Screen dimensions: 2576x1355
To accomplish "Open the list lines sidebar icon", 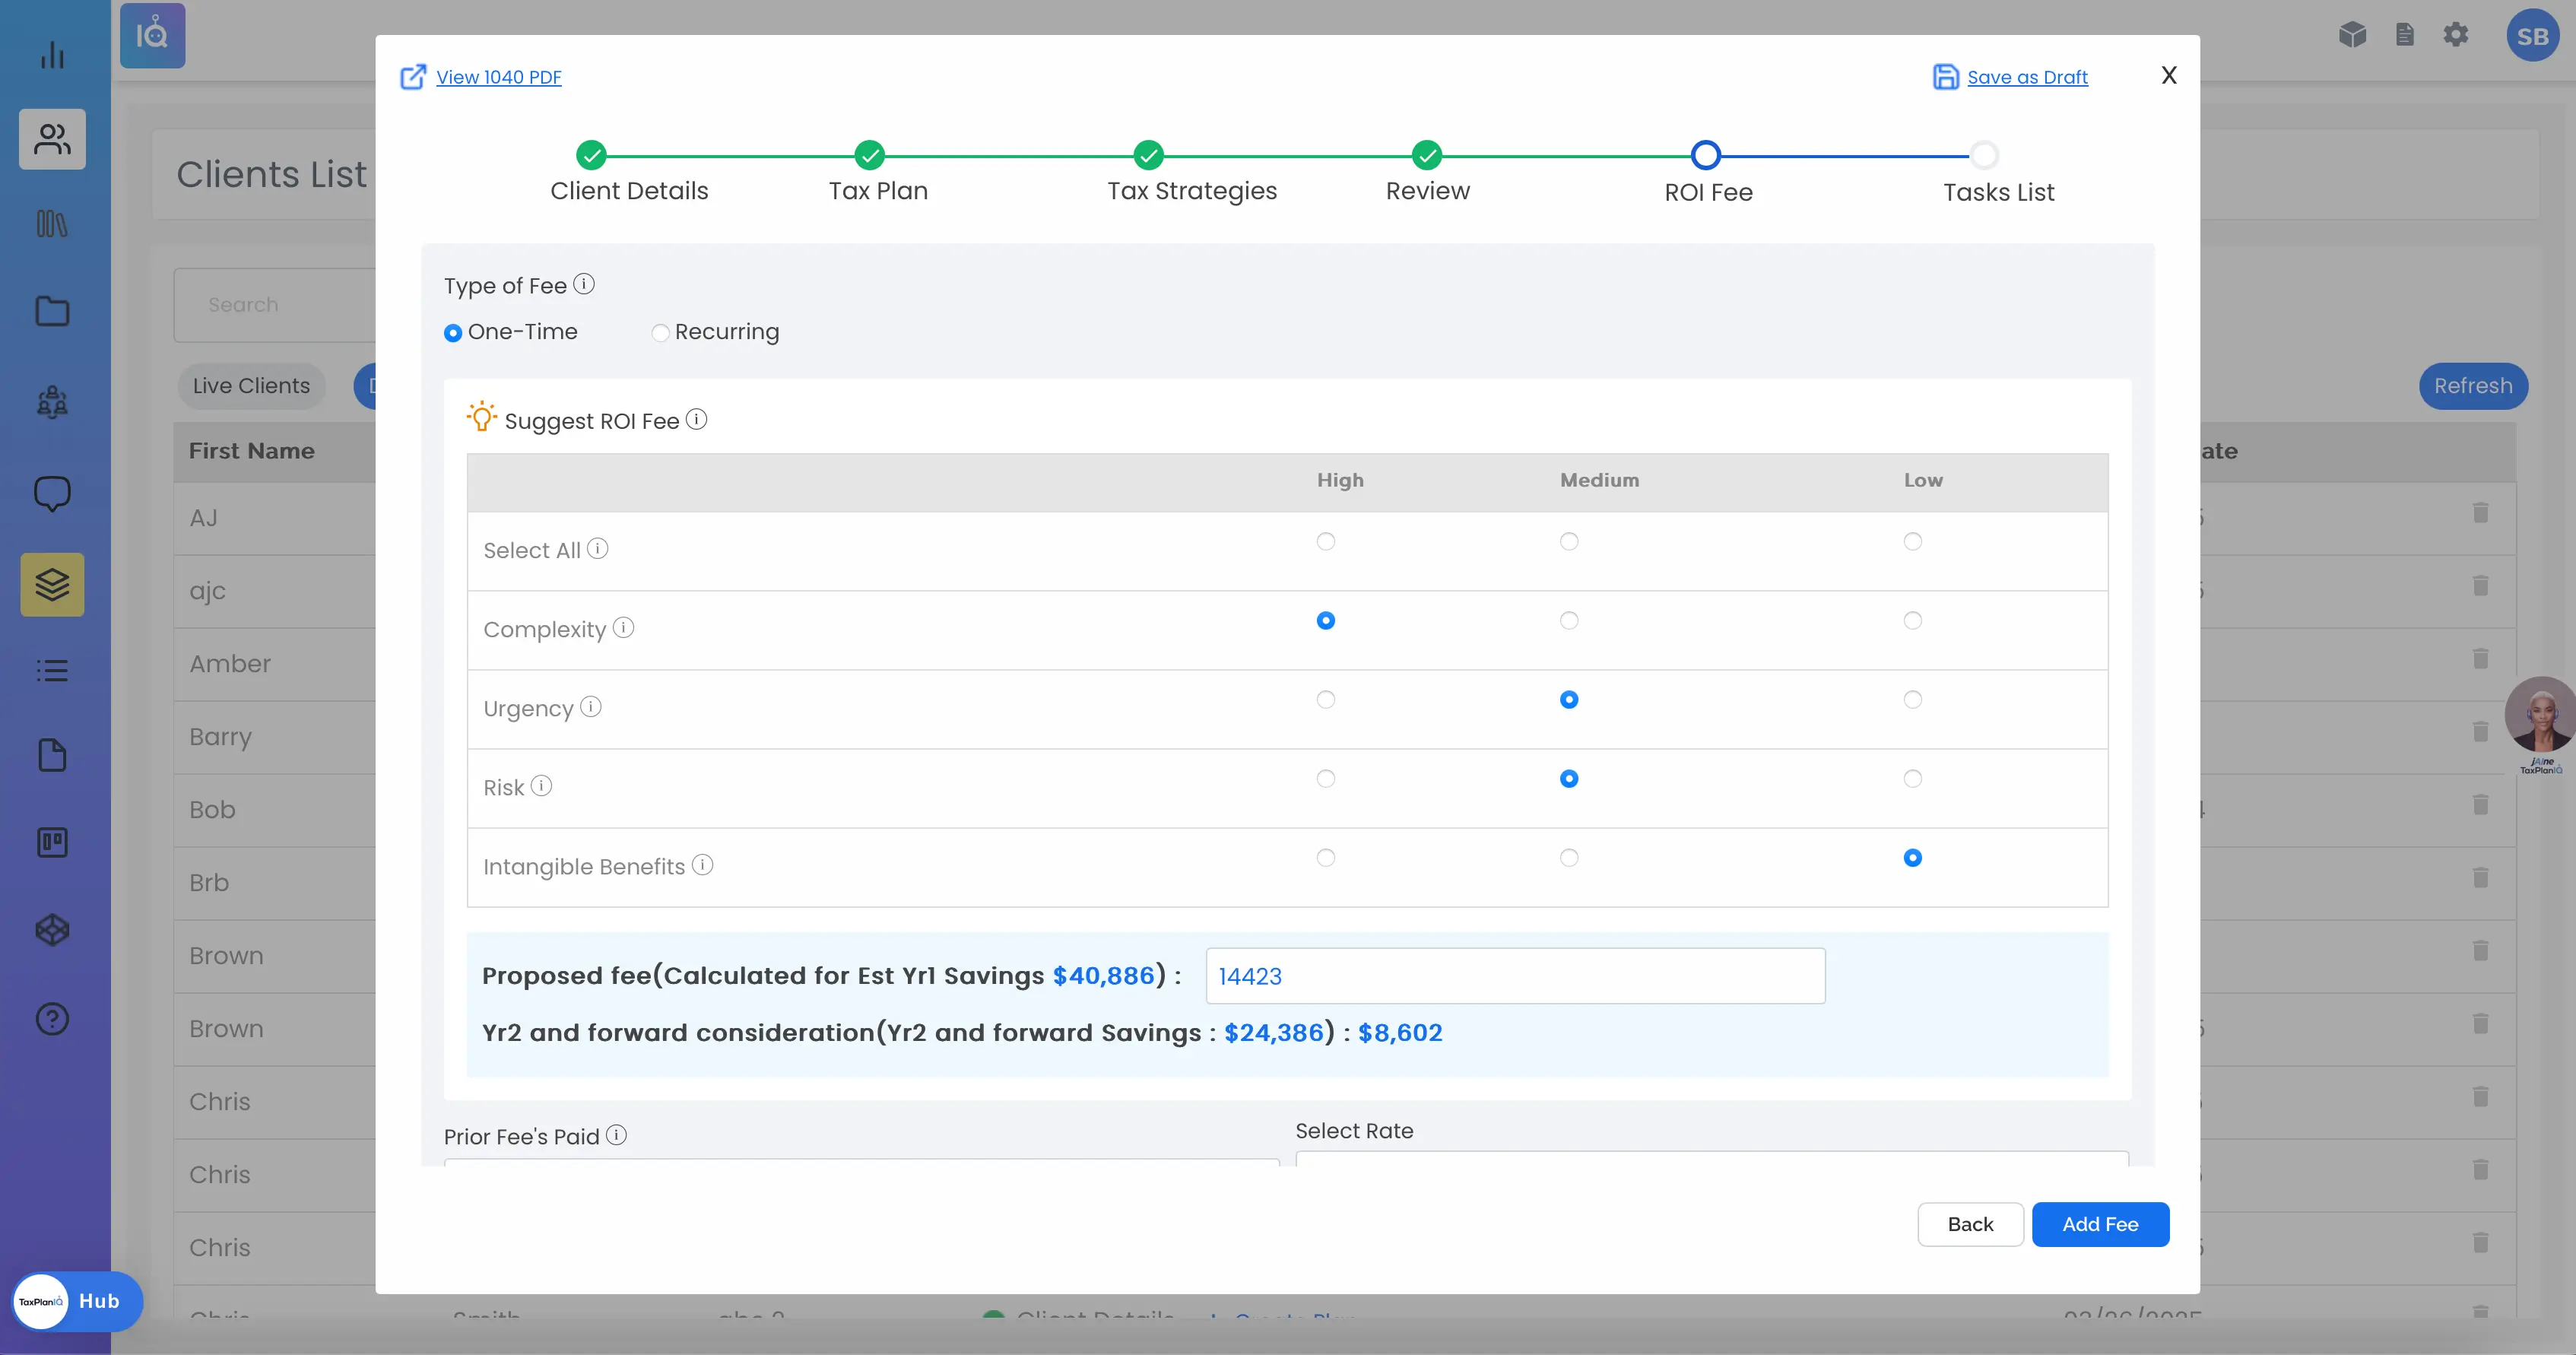I will click(x=52, y=670).
